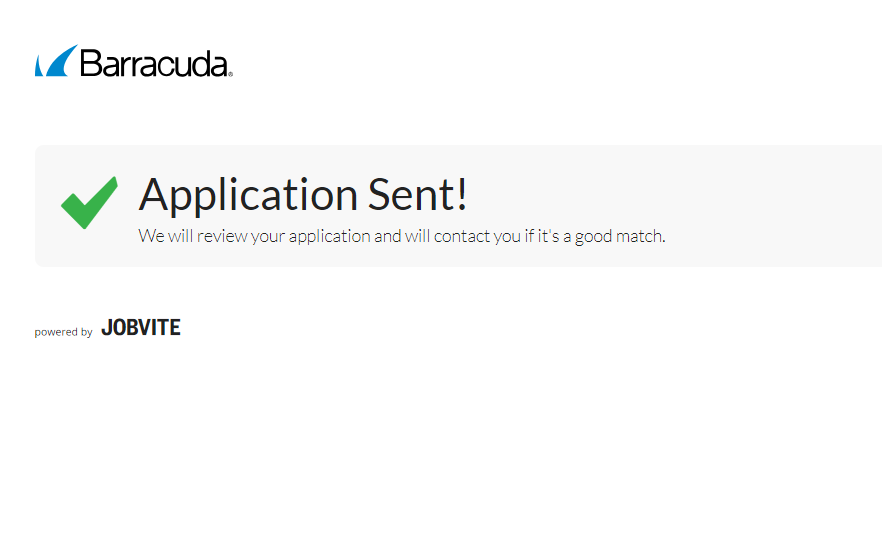
Task: Click the green checkmark success icon
Action: click(89, 202)
